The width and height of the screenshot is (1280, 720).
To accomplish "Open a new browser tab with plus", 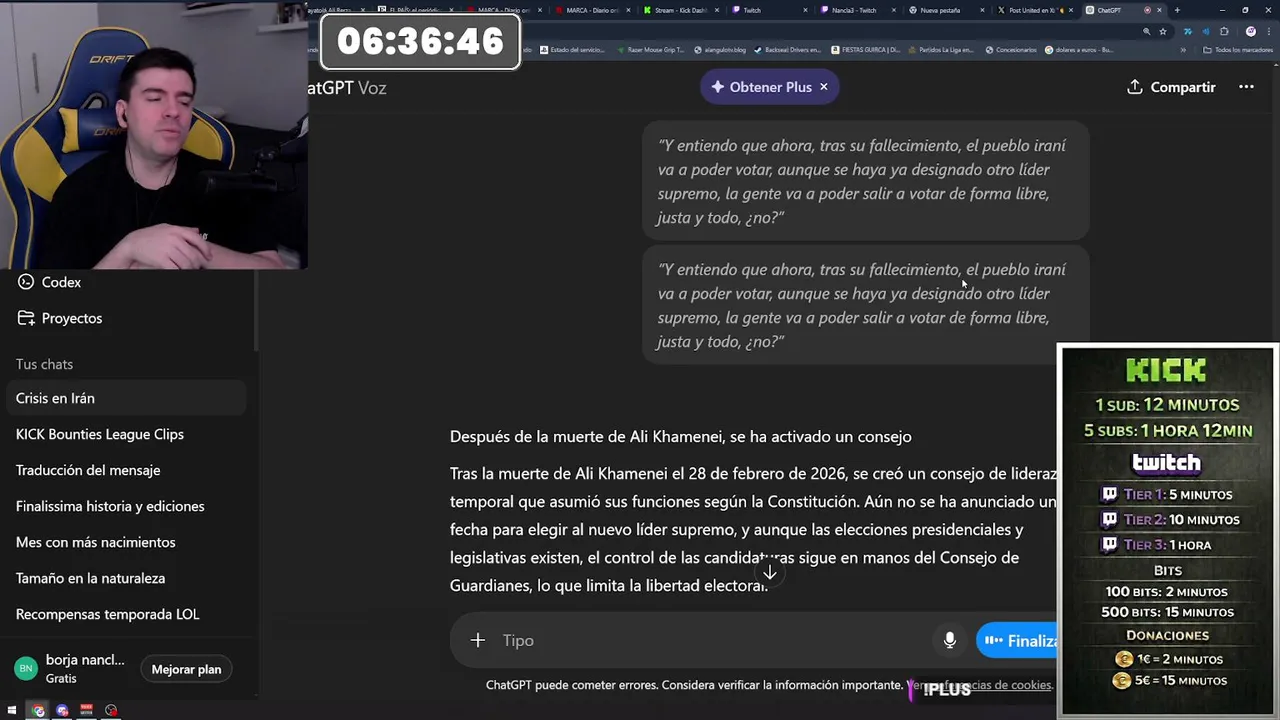I will (1177, 10).
